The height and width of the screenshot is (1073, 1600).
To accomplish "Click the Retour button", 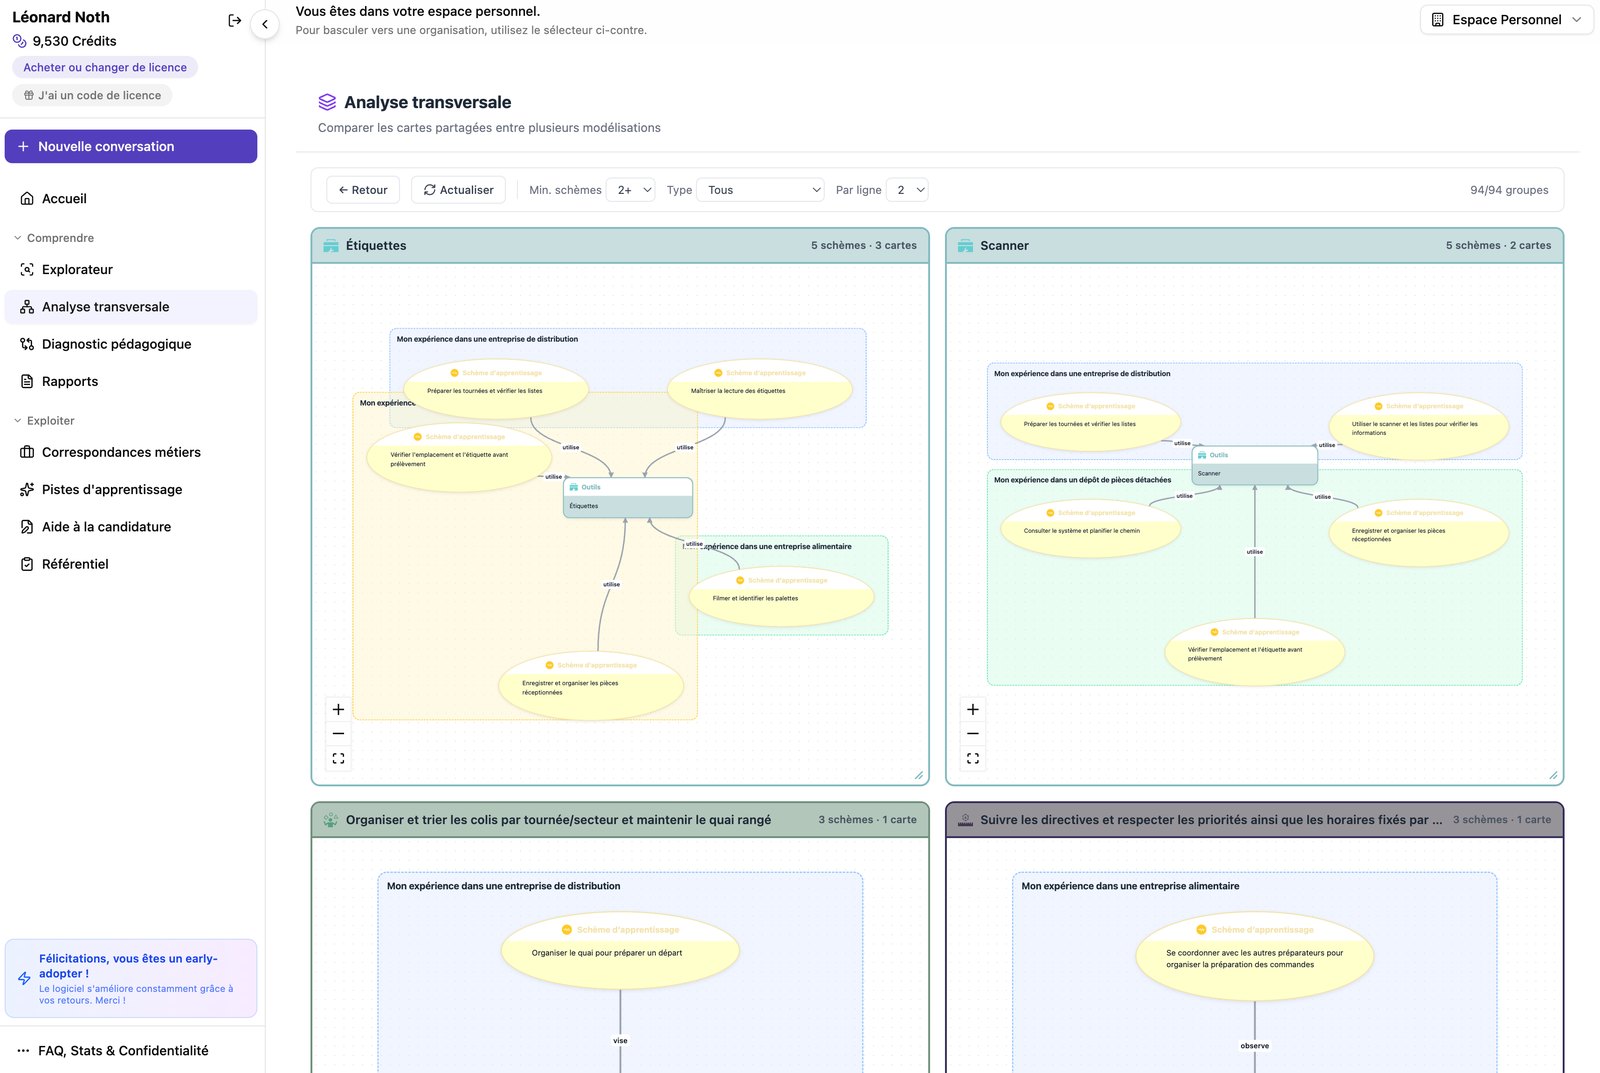I will pos(363,190).
